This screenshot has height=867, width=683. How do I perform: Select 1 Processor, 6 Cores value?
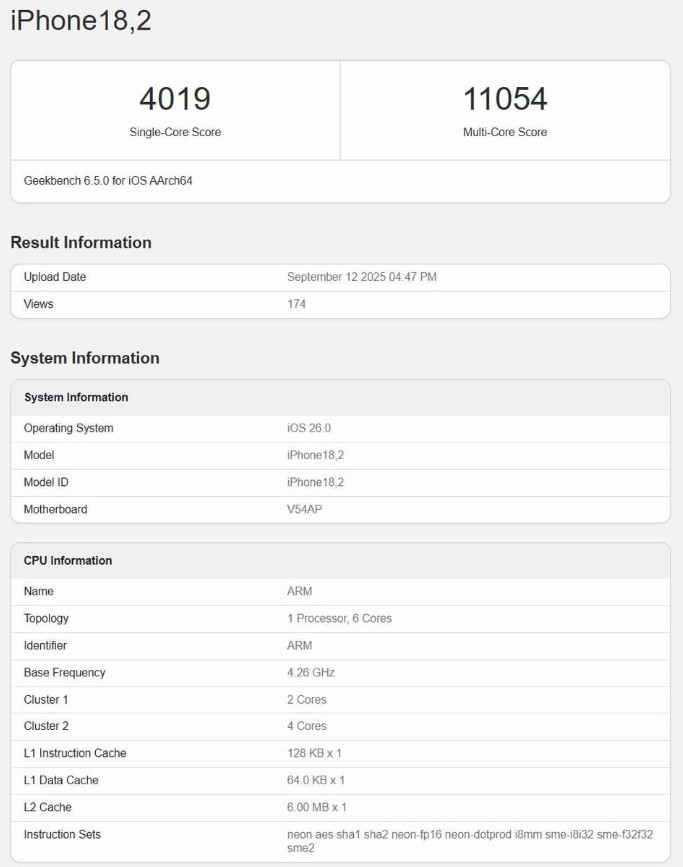[x=339, y=618]
